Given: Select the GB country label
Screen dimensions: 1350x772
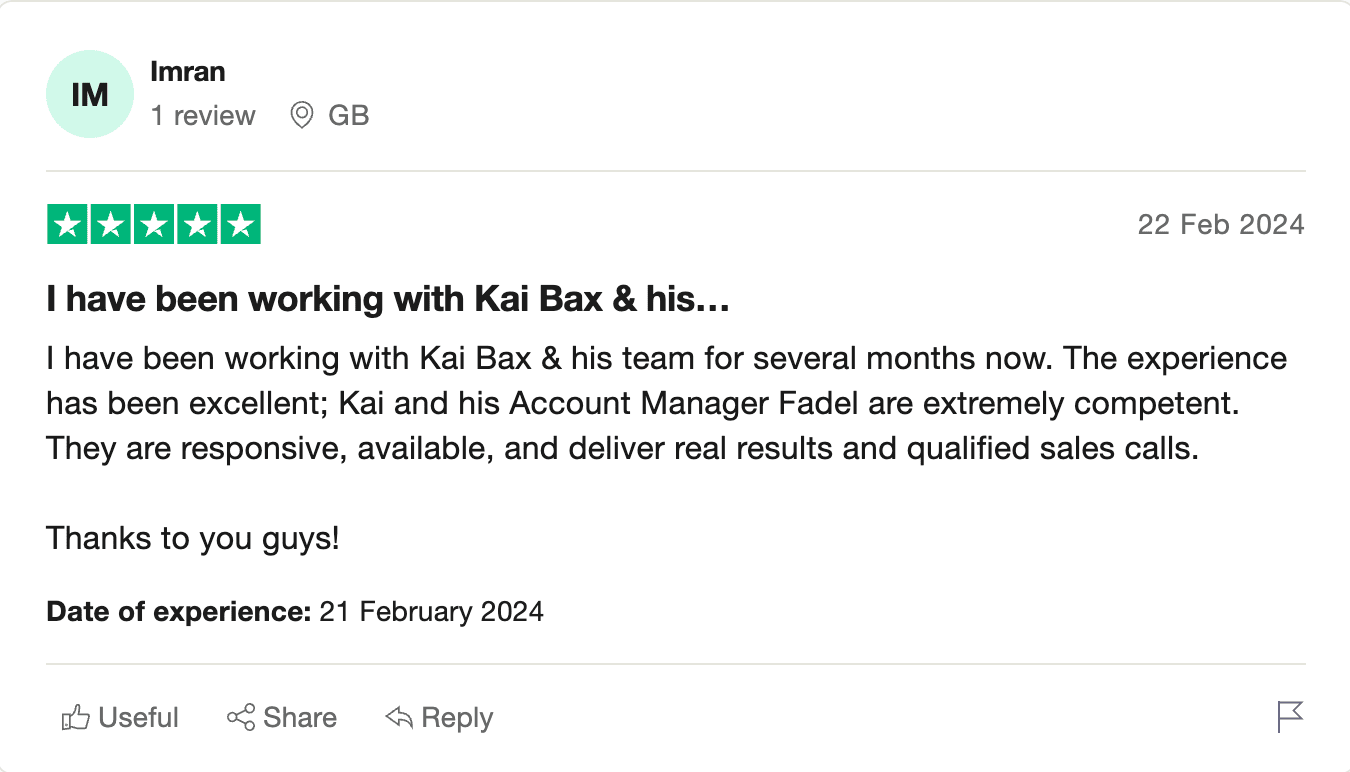Looking at the screenshot, I should 349,116.
